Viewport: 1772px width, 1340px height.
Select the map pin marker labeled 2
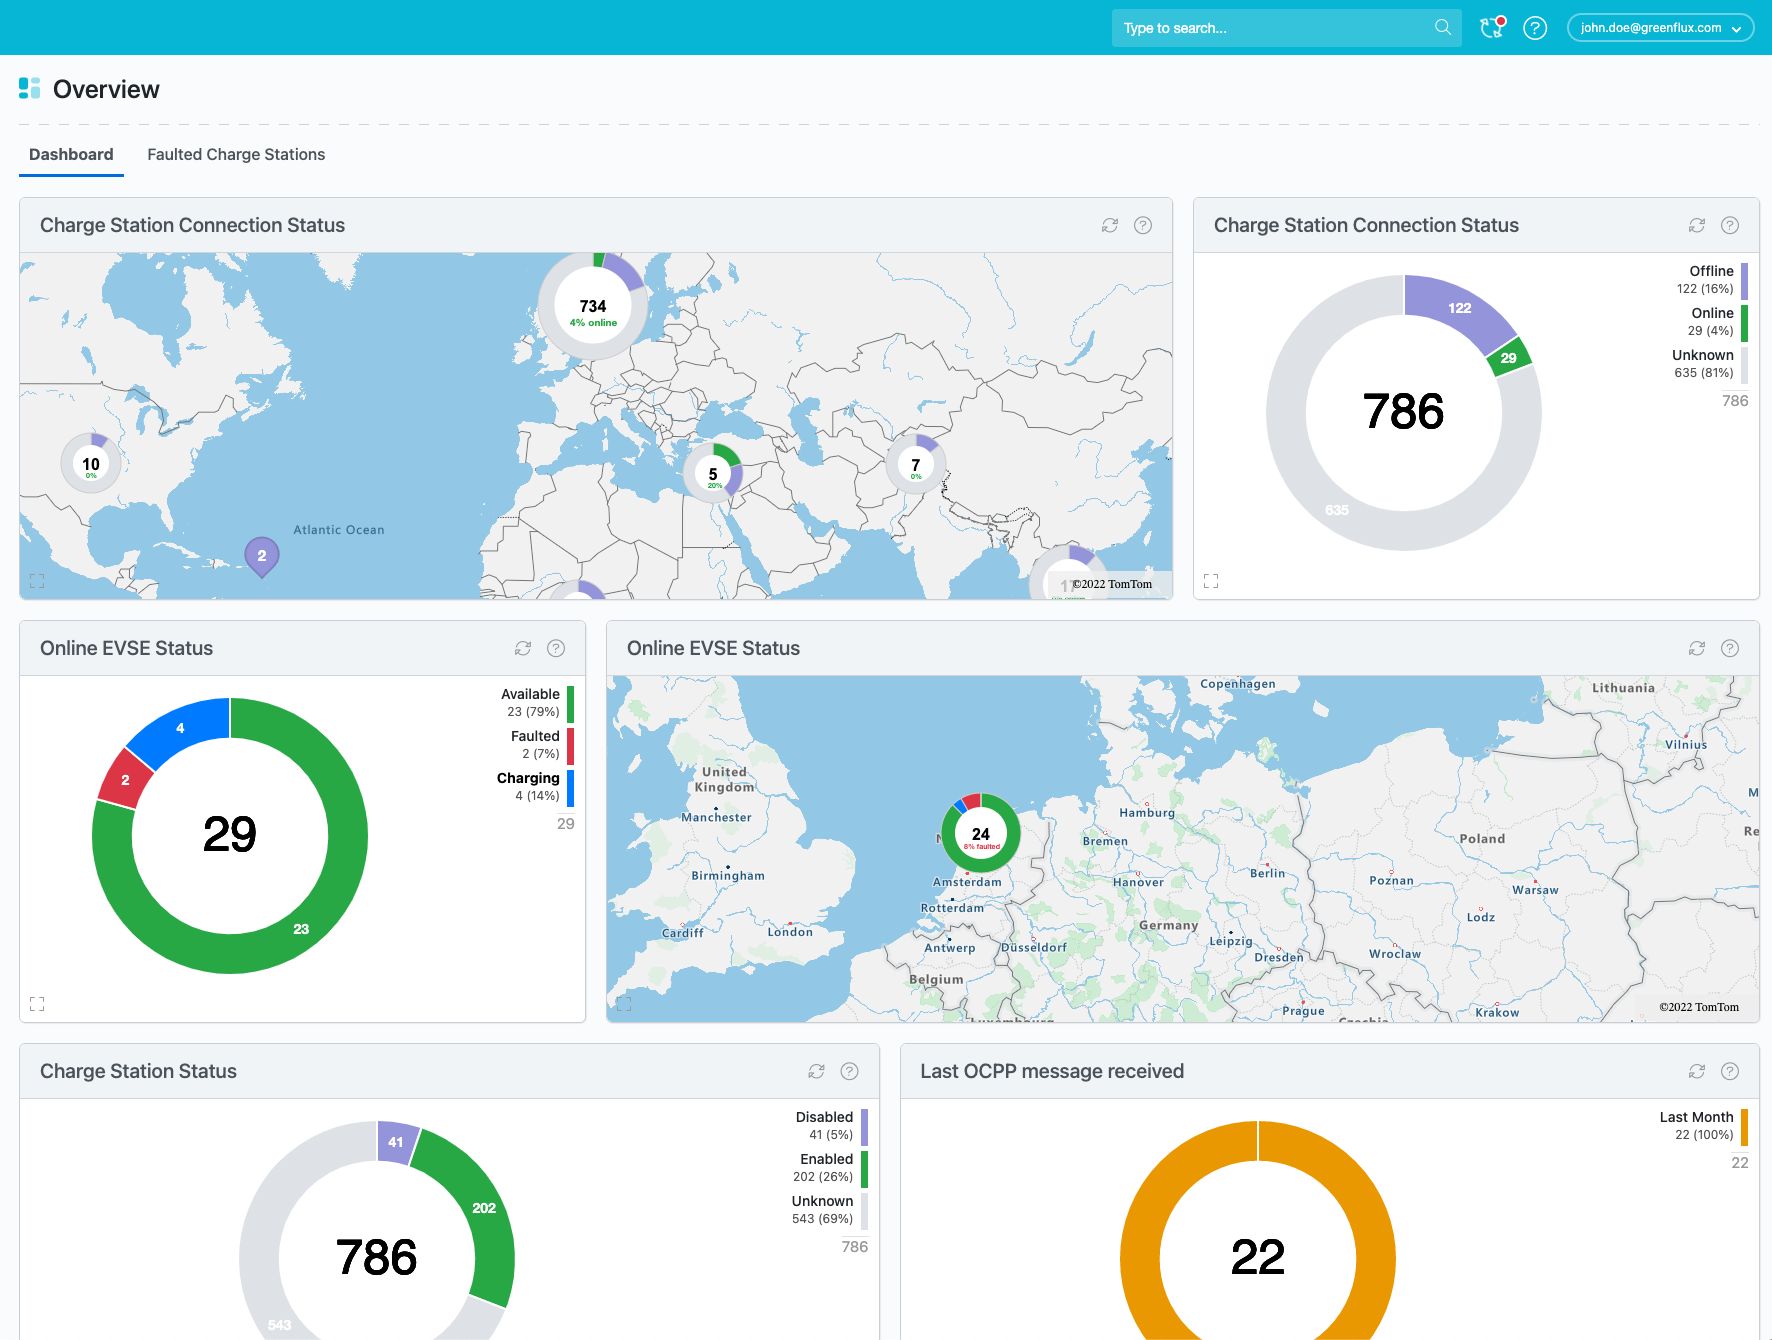coord(262,555)
